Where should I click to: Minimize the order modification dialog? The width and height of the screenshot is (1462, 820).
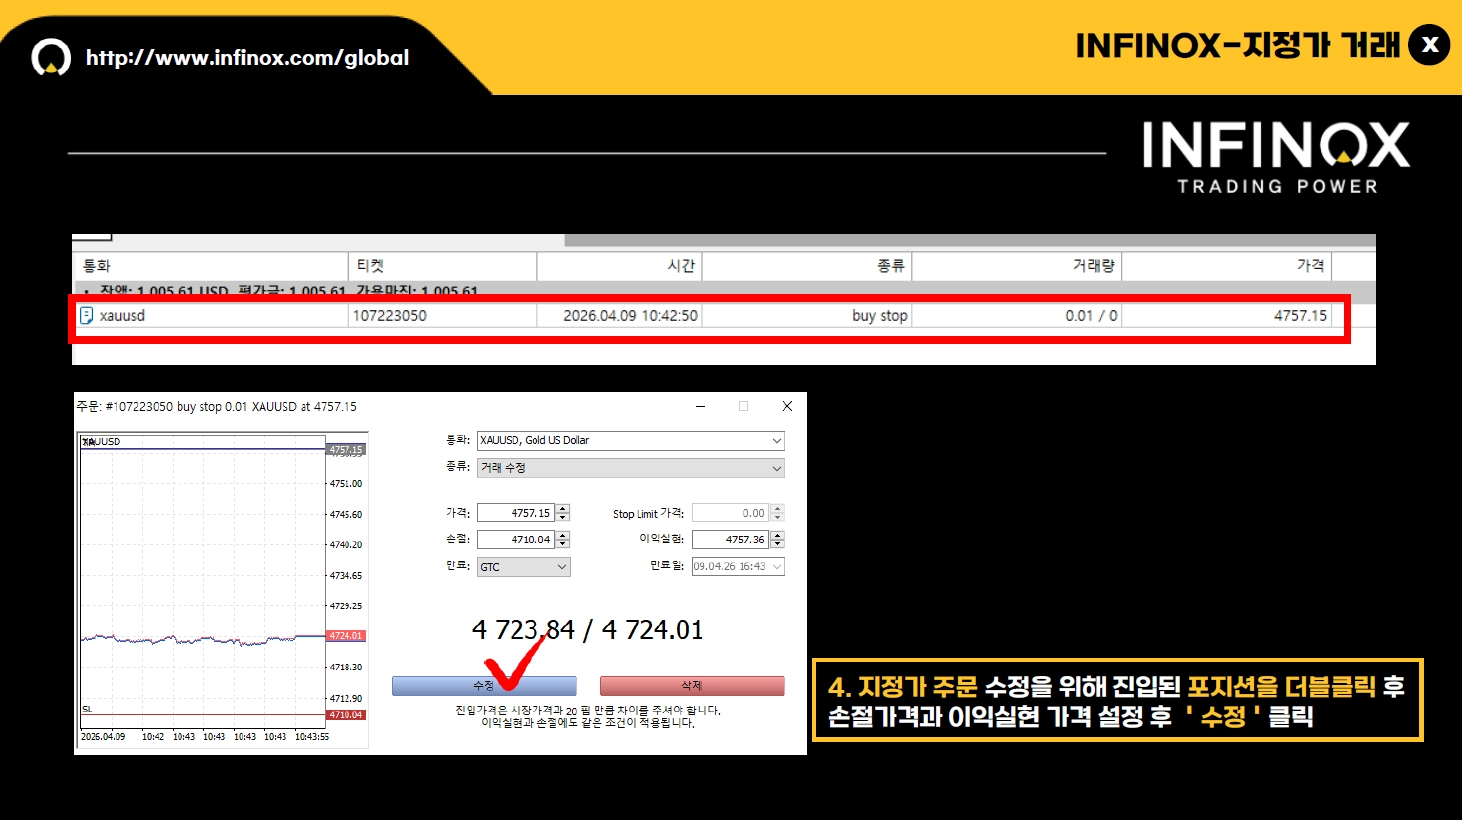click(x=700, y=406)
